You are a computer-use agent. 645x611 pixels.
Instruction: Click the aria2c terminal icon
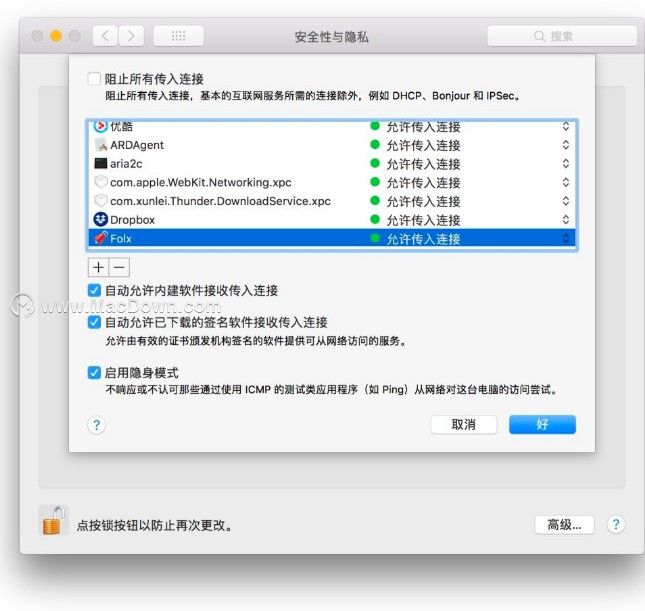coord(100,163)
